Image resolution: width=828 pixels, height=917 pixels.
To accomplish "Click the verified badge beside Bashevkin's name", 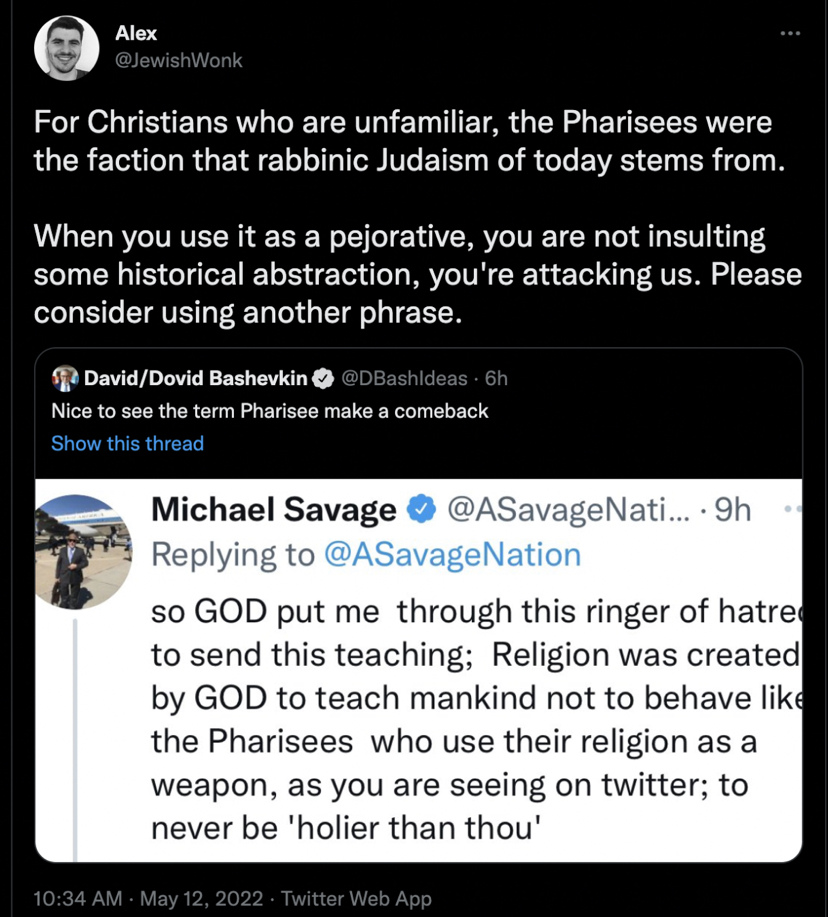I will click(x=323, y=379).
